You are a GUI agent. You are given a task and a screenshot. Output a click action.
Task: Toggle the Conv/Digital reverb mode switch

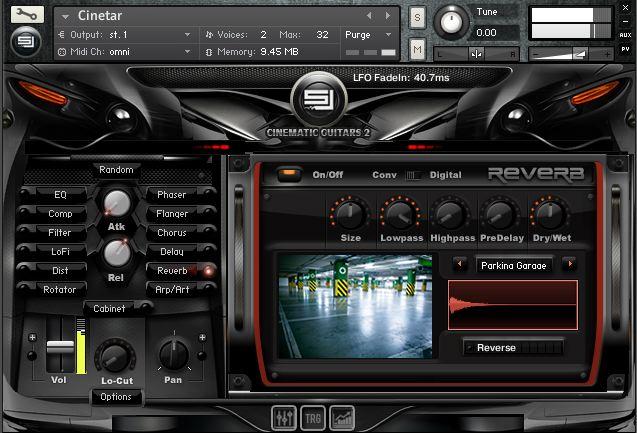click(413, 175)
